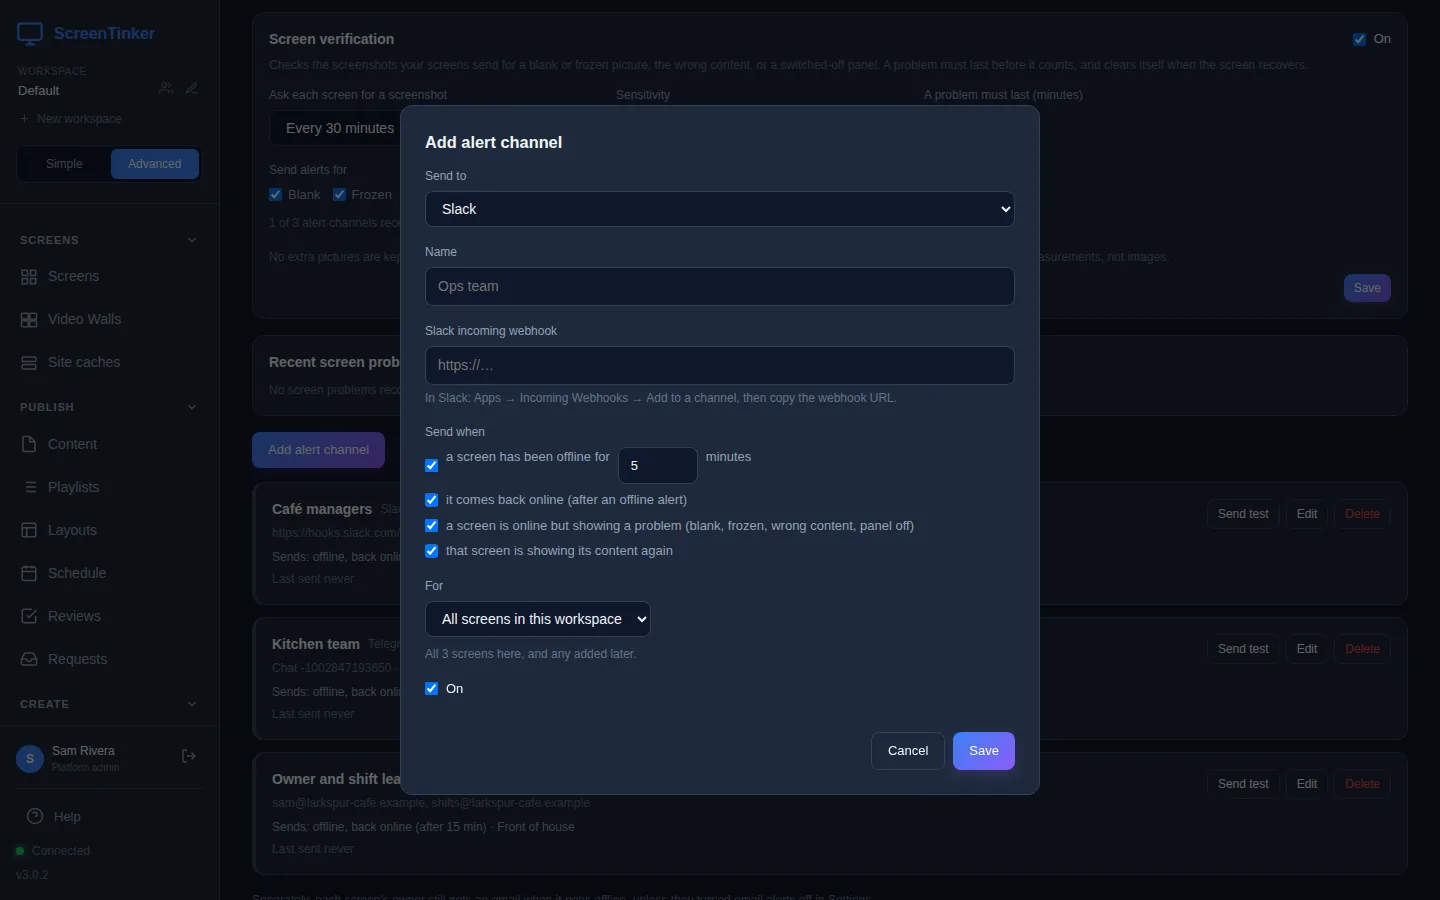The width and height of the screenshot is (1440, 900).
Task: Click the offline minutes number field
Action: pos(658,466)
